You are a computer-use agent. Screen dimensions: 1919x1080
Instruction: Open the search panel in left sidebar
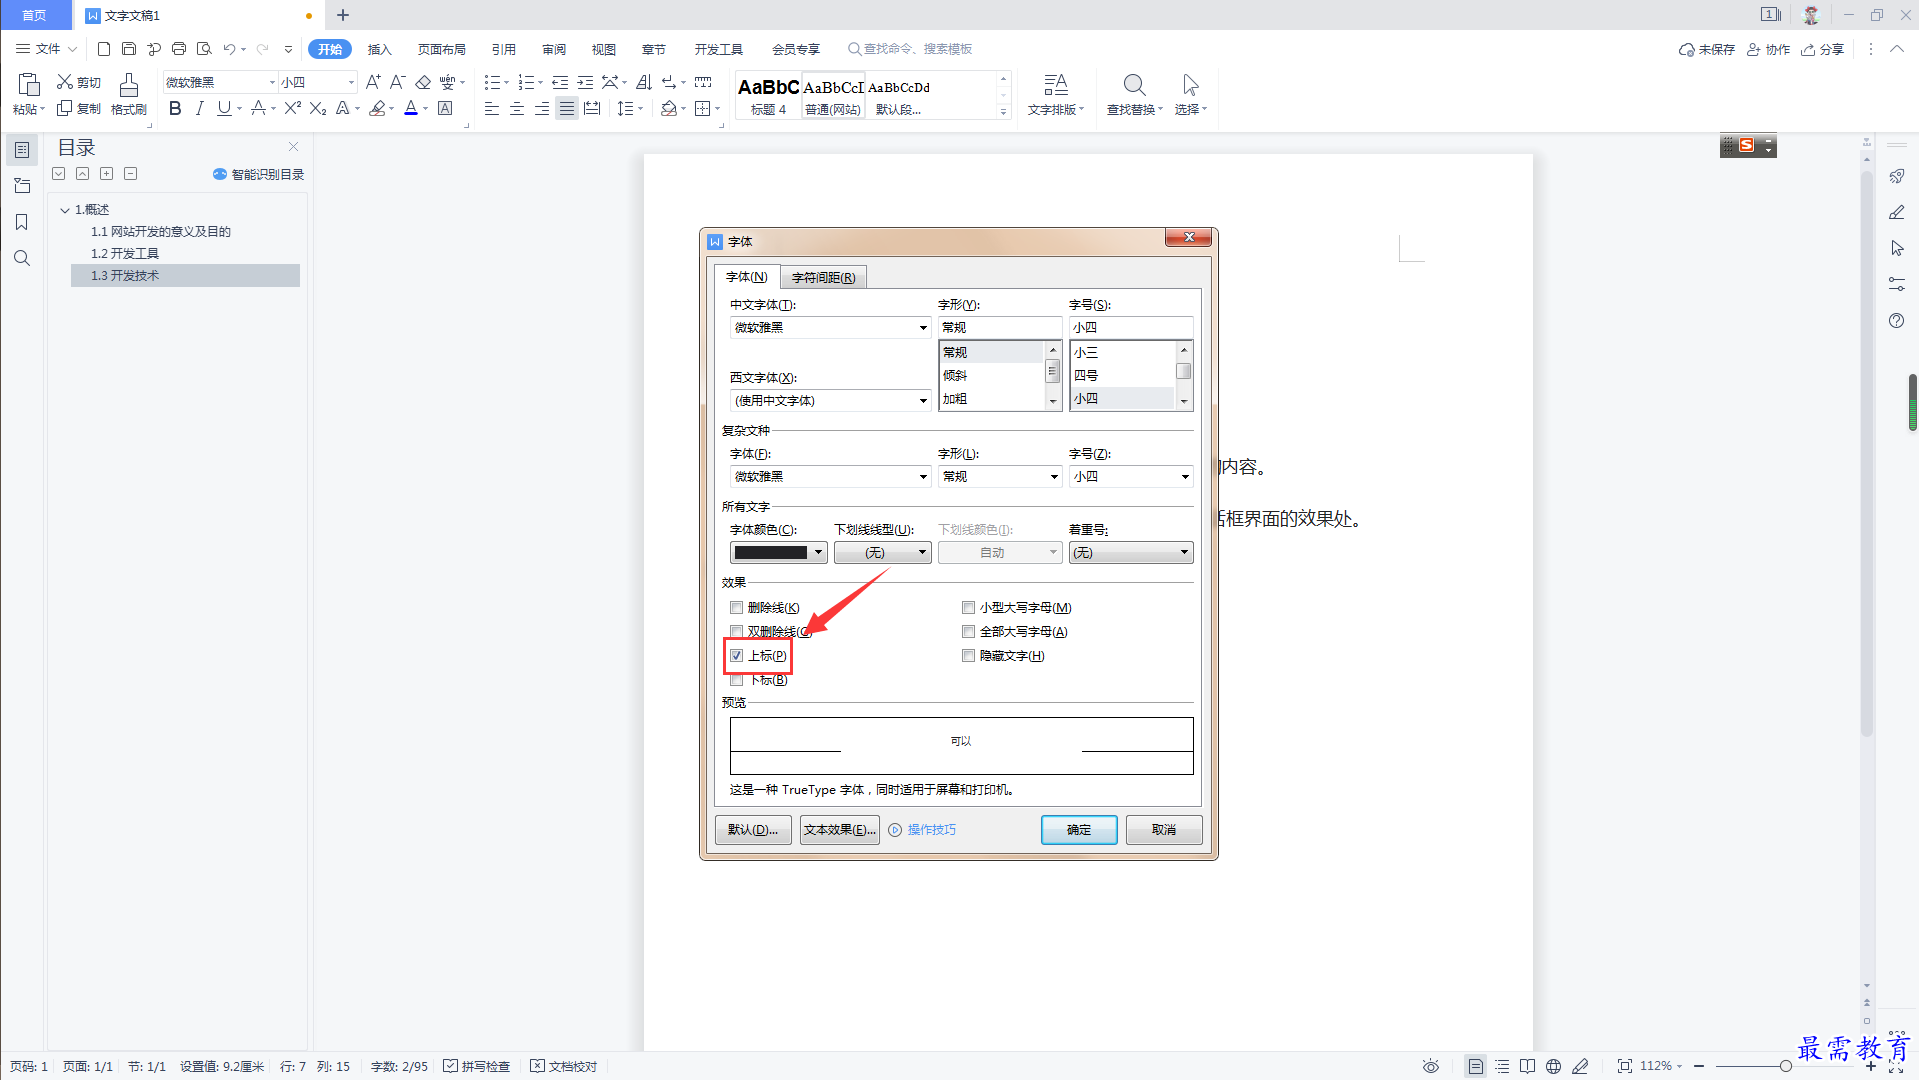[21, 258]
